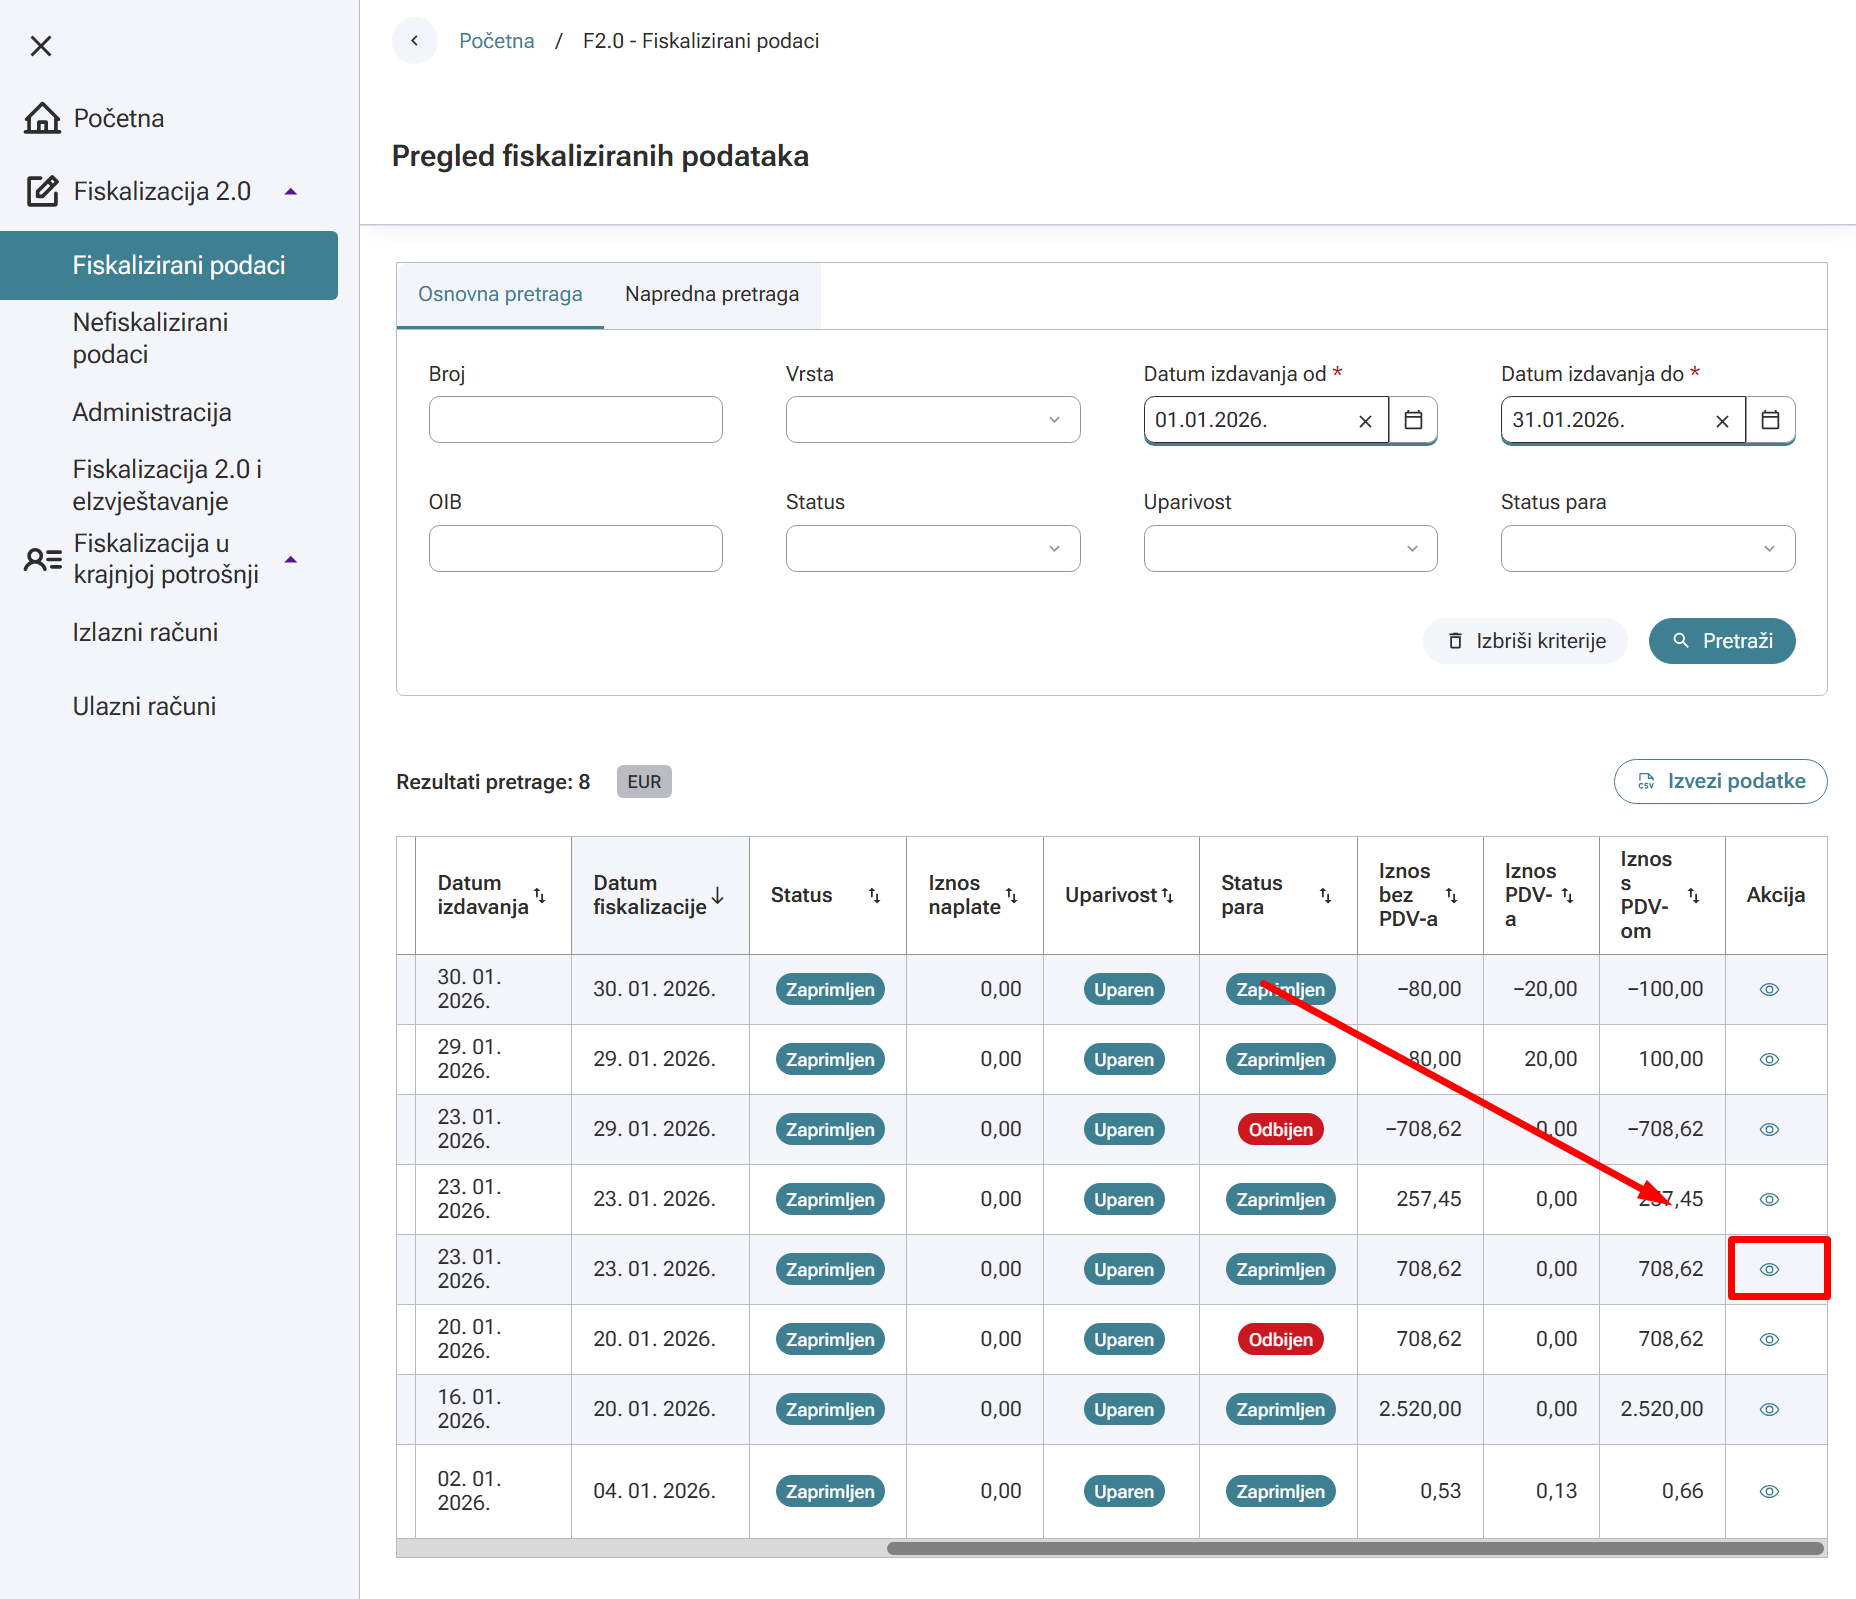View details of the 2.520,00 invoice row
Screen dimensions: 1856x1599
1769,1410
